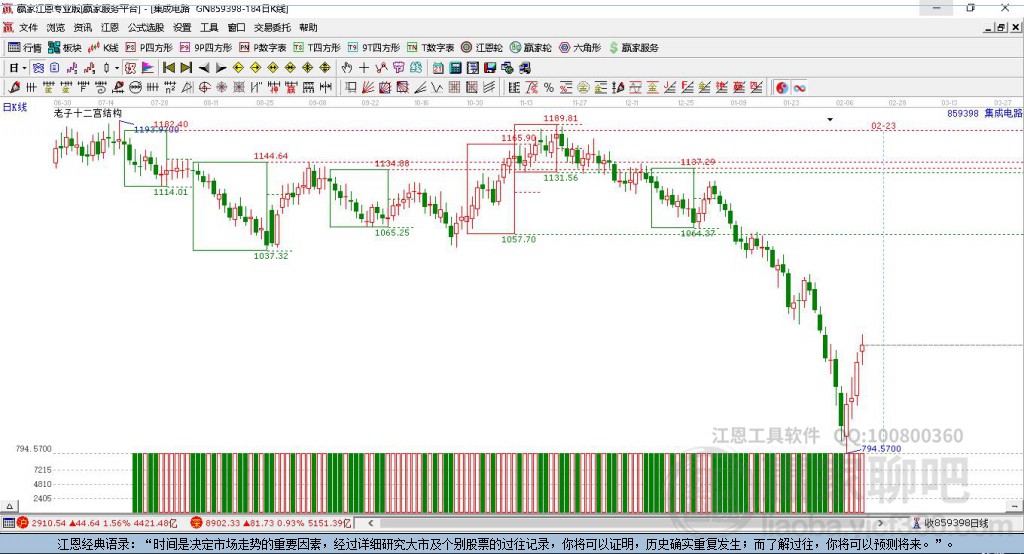Open the 公式选股 menu

[x=145, y=28]
